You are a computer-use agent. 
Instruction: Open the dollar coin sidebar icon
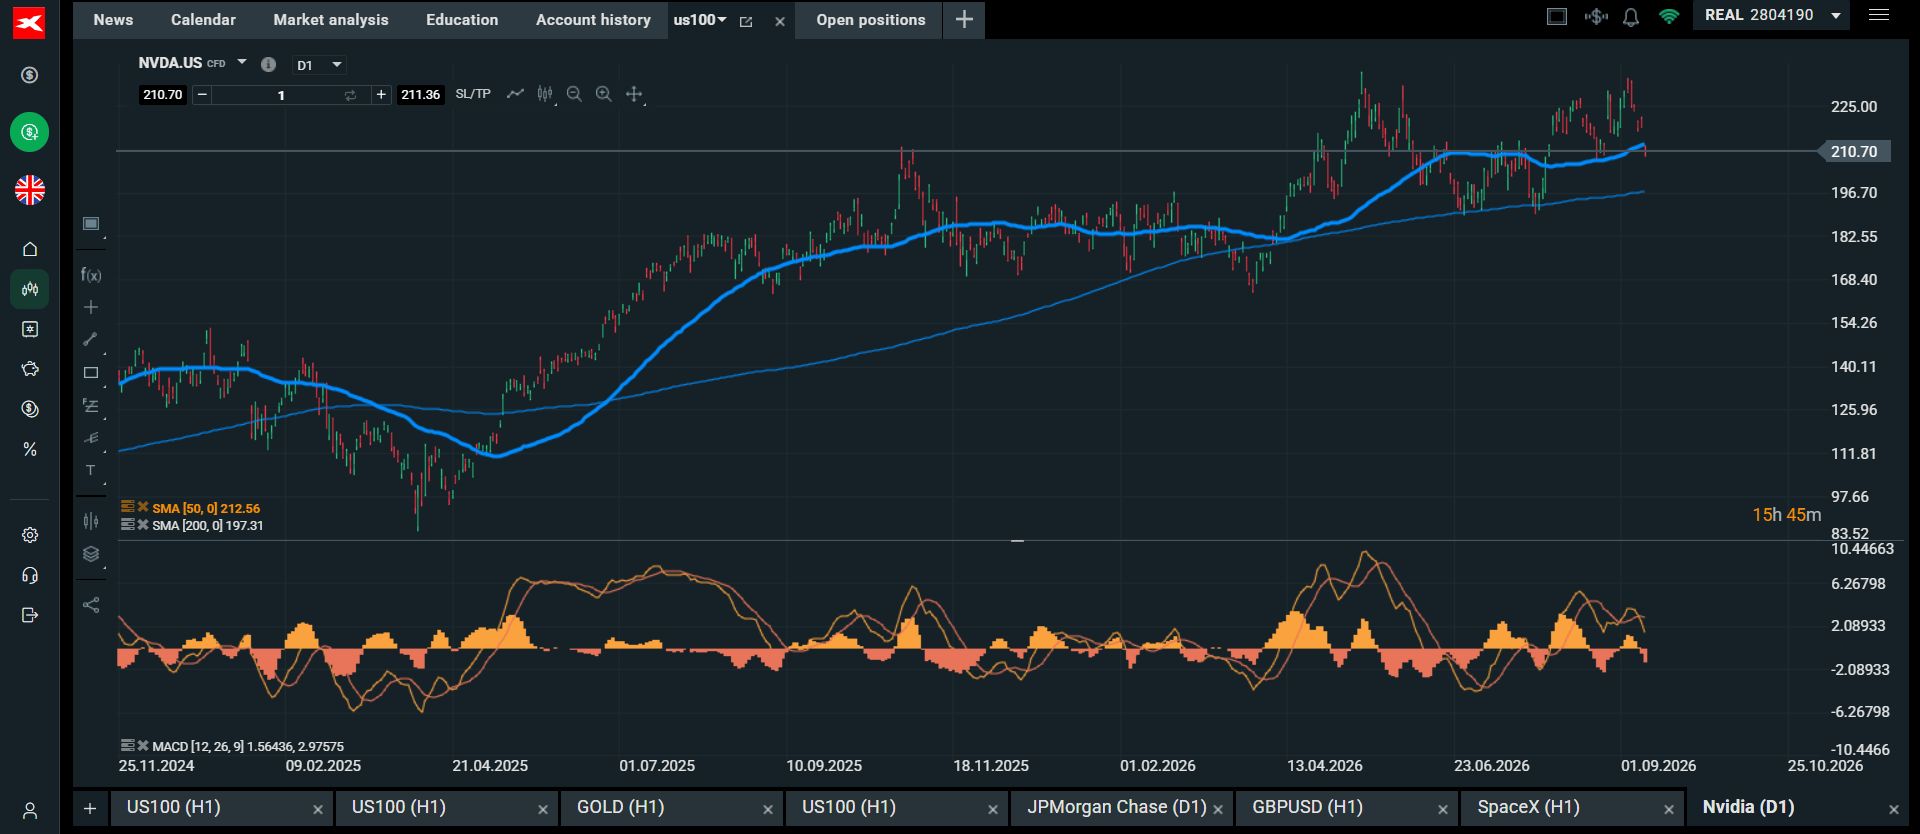point(30,75)
